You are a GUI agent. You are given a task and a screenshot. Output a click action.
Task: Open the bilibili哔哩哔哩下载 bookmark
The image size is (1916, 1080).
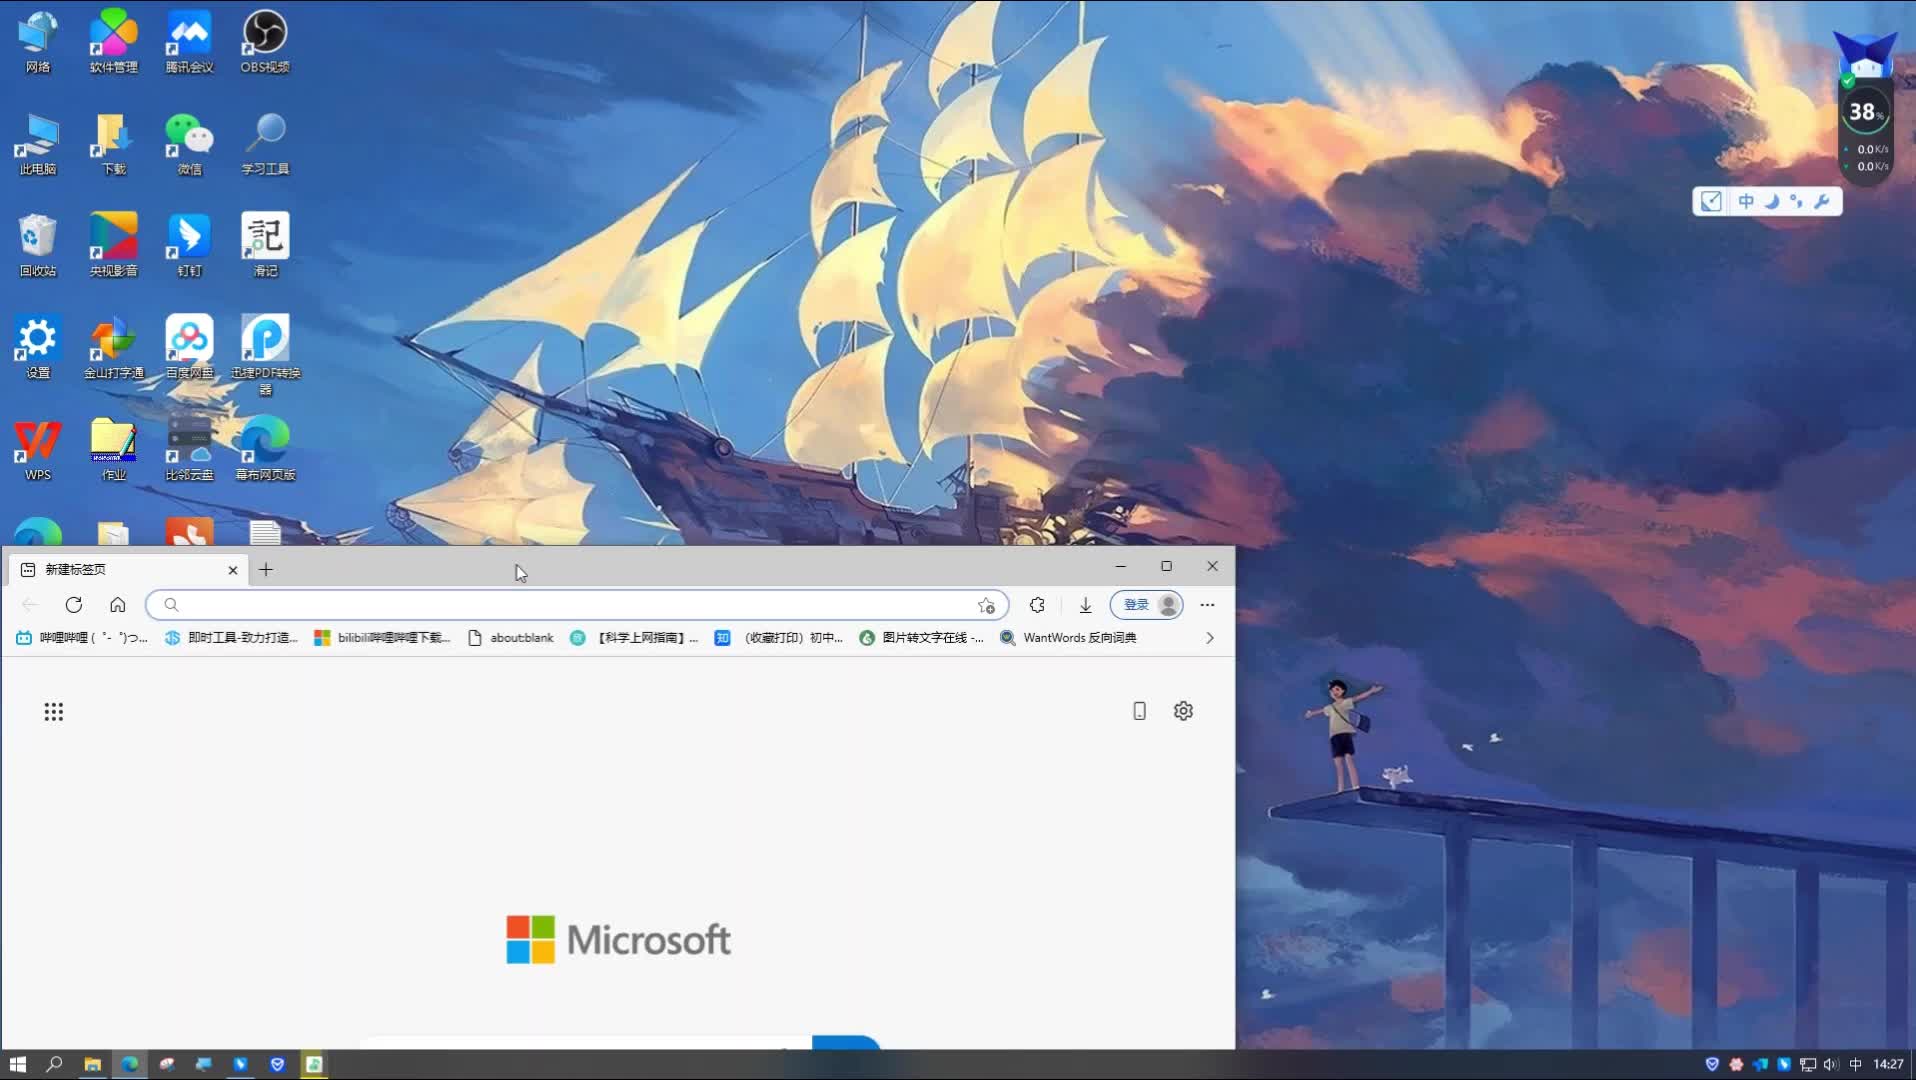pyautogui.click(x=383, y=638)
